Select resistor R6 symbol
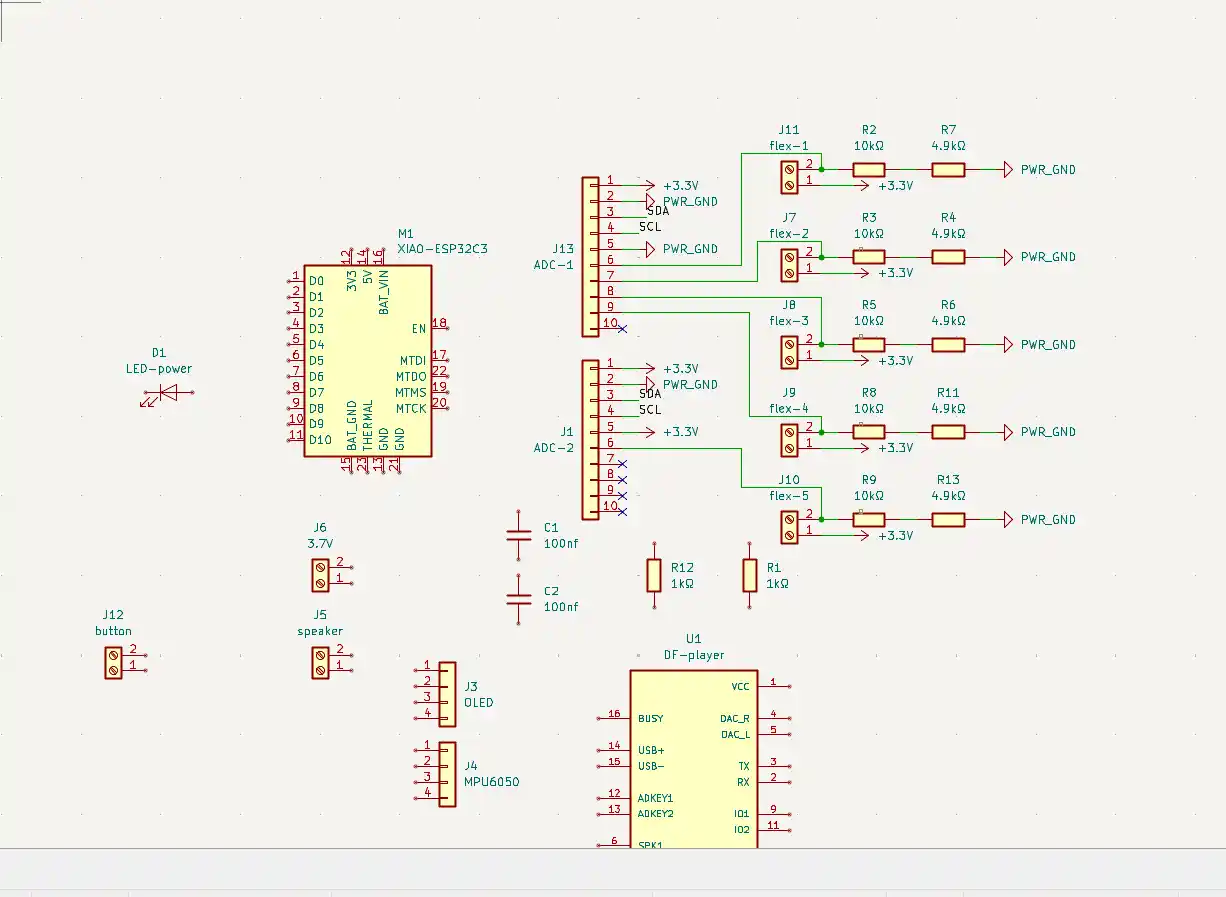 point(949,345)
